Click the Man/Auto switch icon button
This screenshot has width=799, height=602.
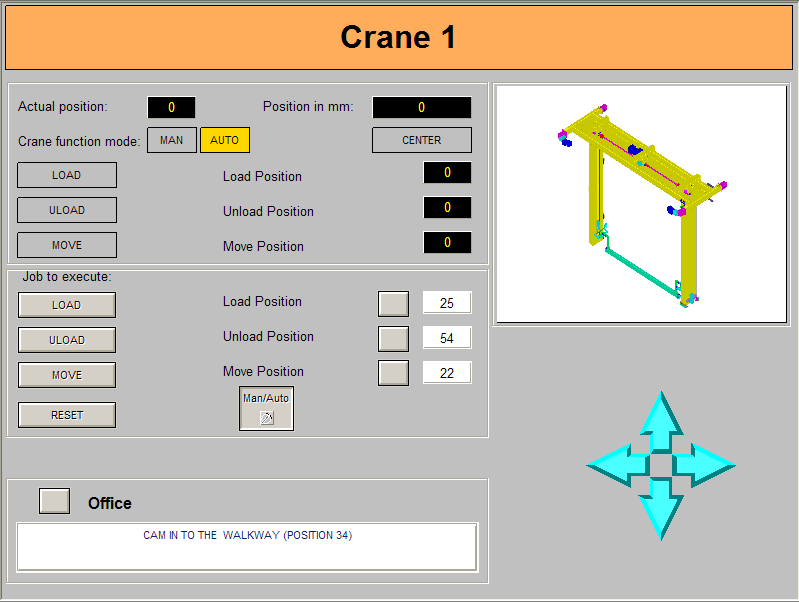pos(267,408)
